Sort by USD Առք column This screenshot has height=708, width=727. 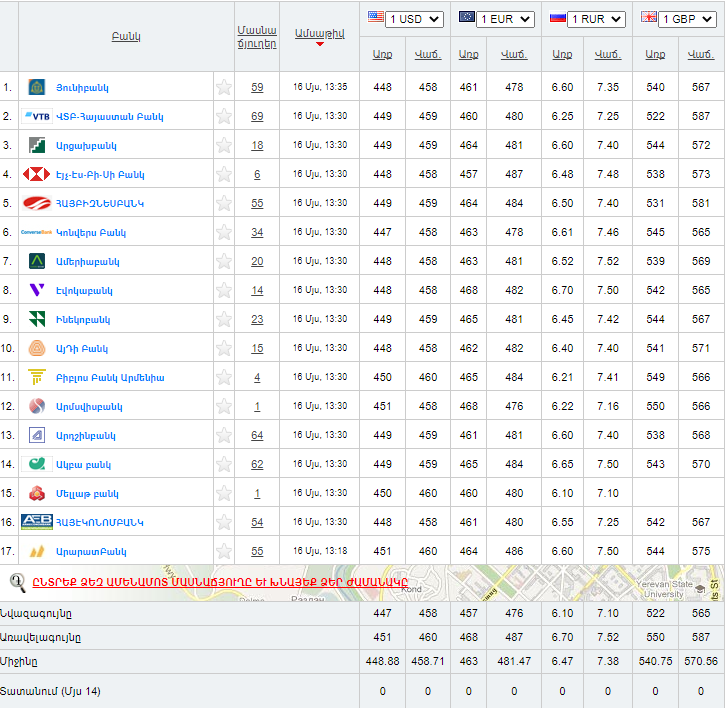[x=382, y=54]
